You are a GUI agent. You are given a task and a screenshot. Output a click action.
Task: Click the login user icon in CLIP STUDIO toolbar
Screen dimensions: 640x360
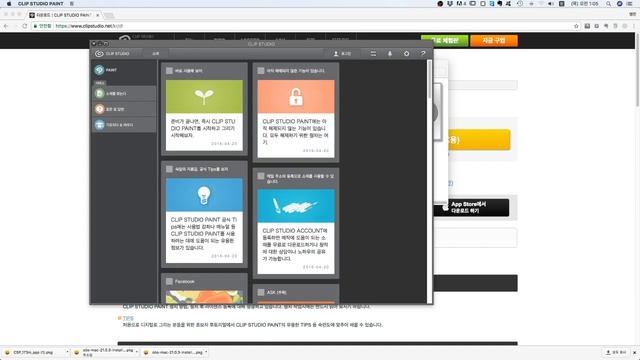coord(336,53)
